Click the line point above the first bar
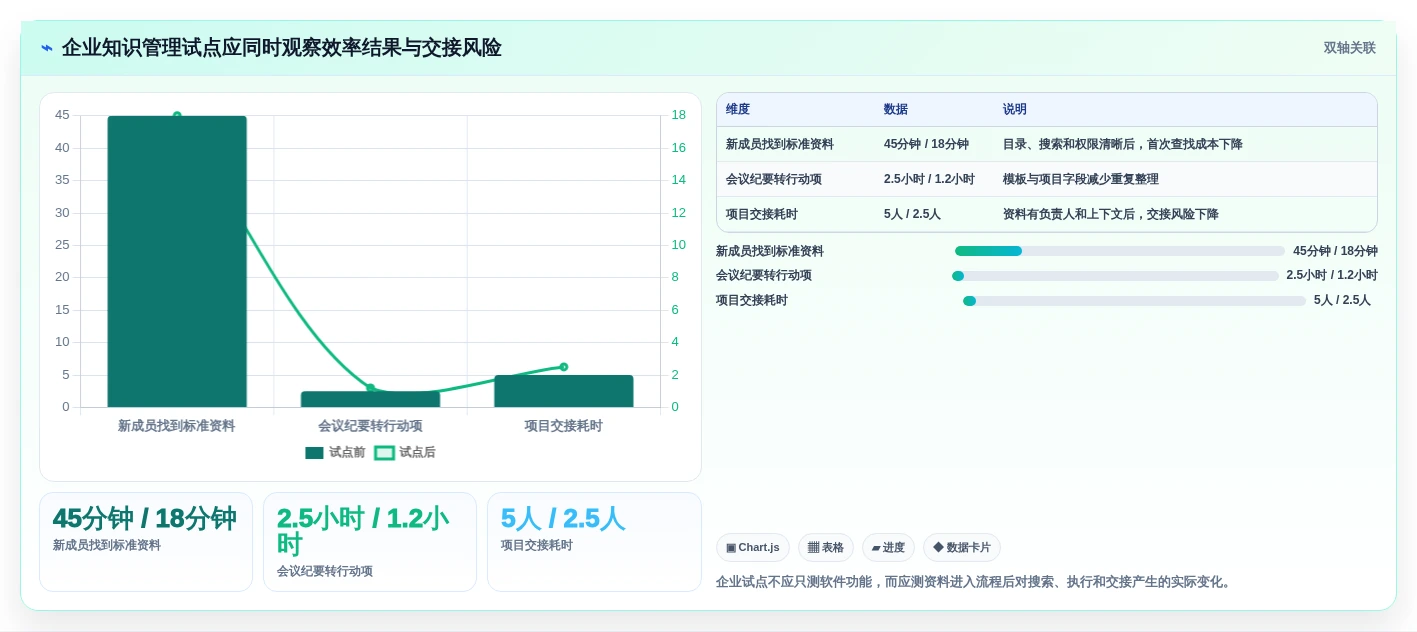 coord(177,115)
